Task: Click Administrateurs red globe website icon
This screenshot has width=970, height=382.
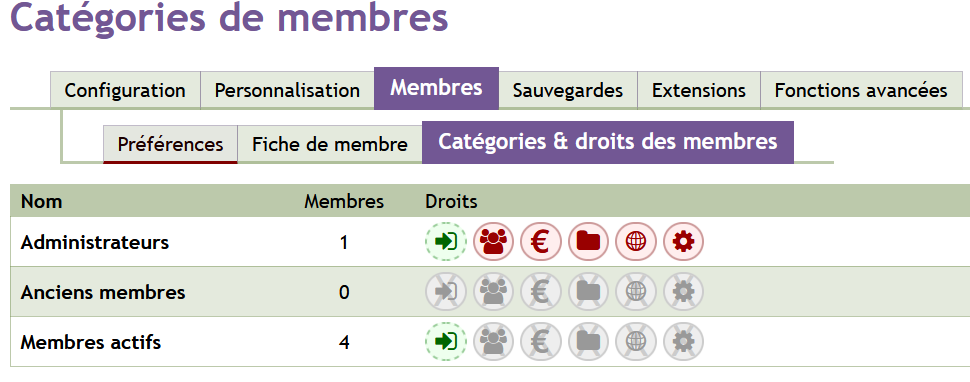Action: point(636,242)
